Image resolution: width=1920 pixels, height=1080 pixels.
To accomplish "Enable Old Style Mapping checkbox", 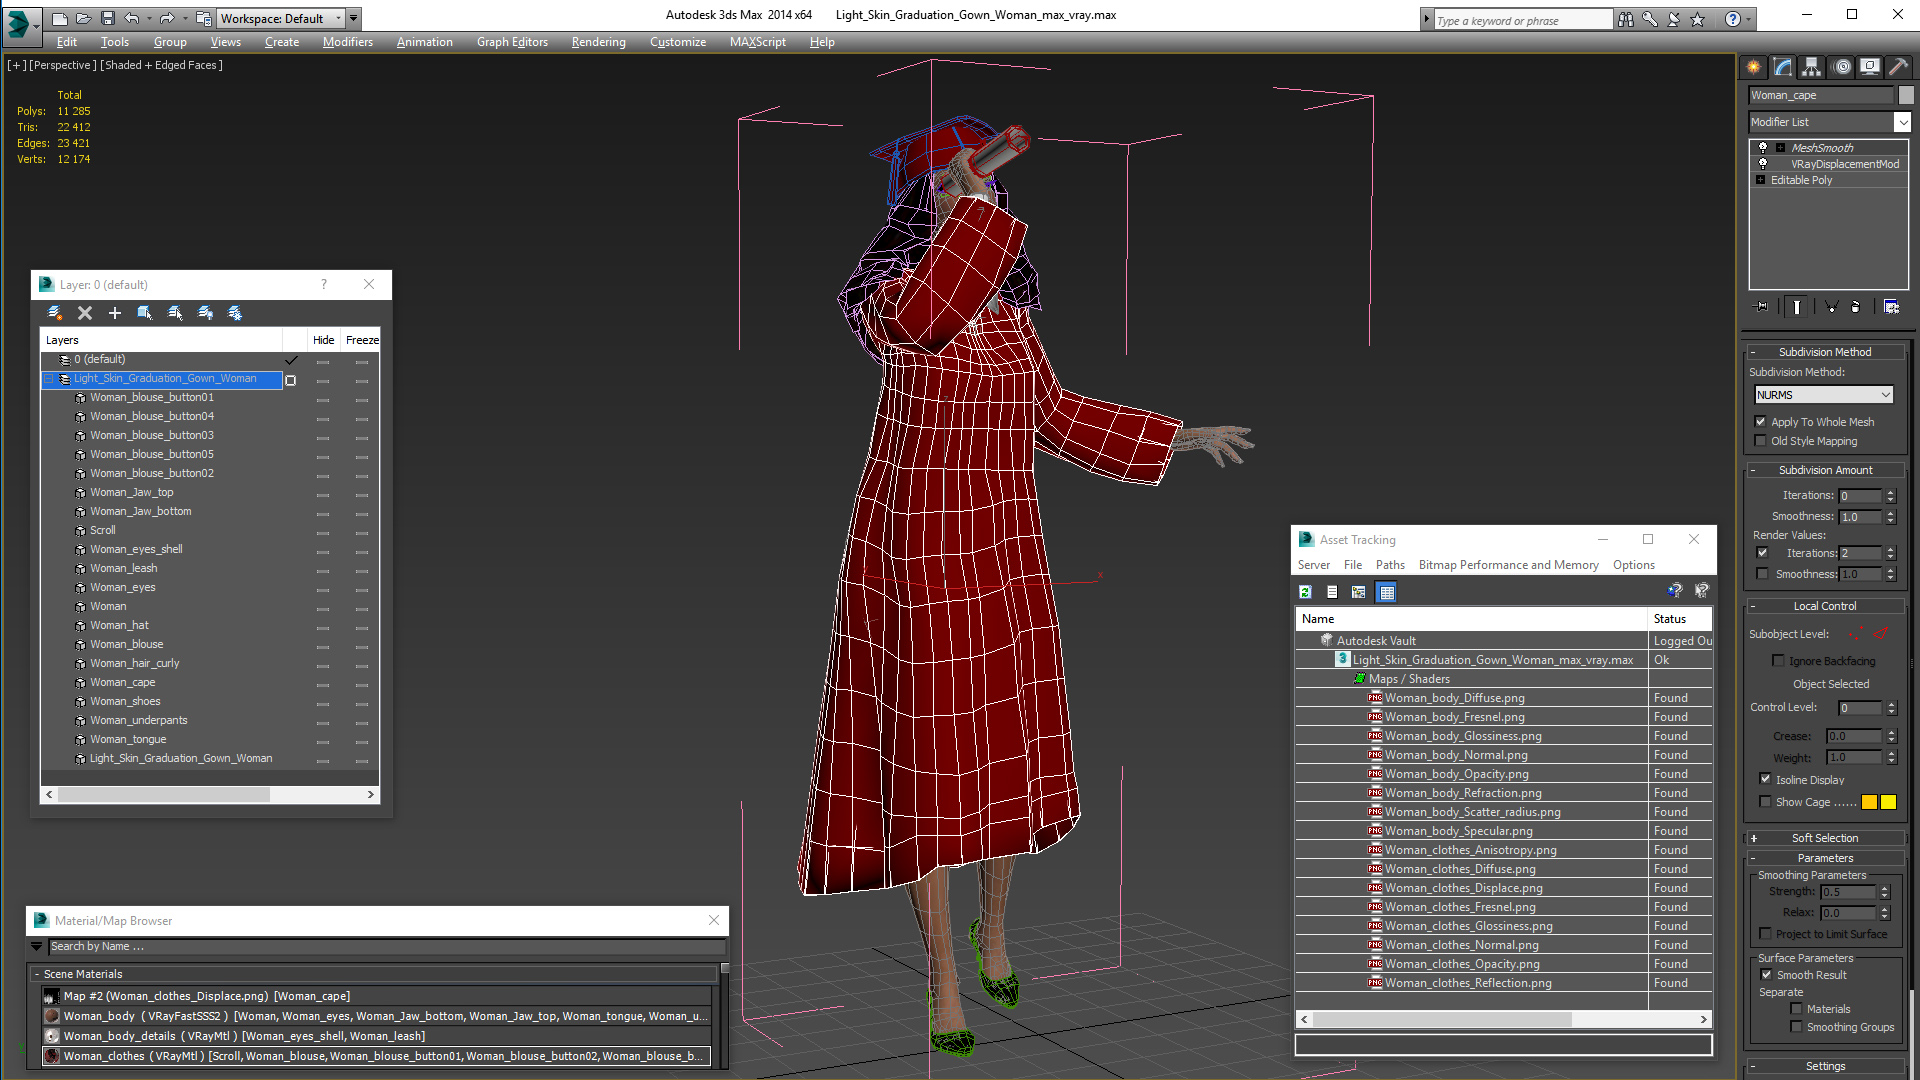I will tap(1761, 441).
